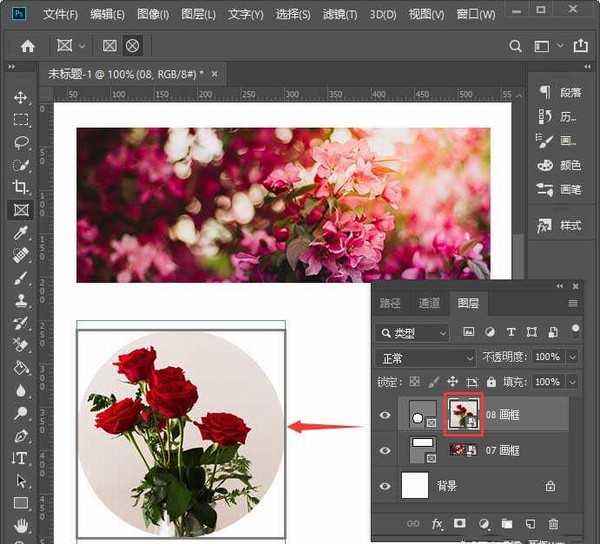This screenshot has width=600, height=544.
Task: Select the vertical Type tool
Action: pos(20,458)
